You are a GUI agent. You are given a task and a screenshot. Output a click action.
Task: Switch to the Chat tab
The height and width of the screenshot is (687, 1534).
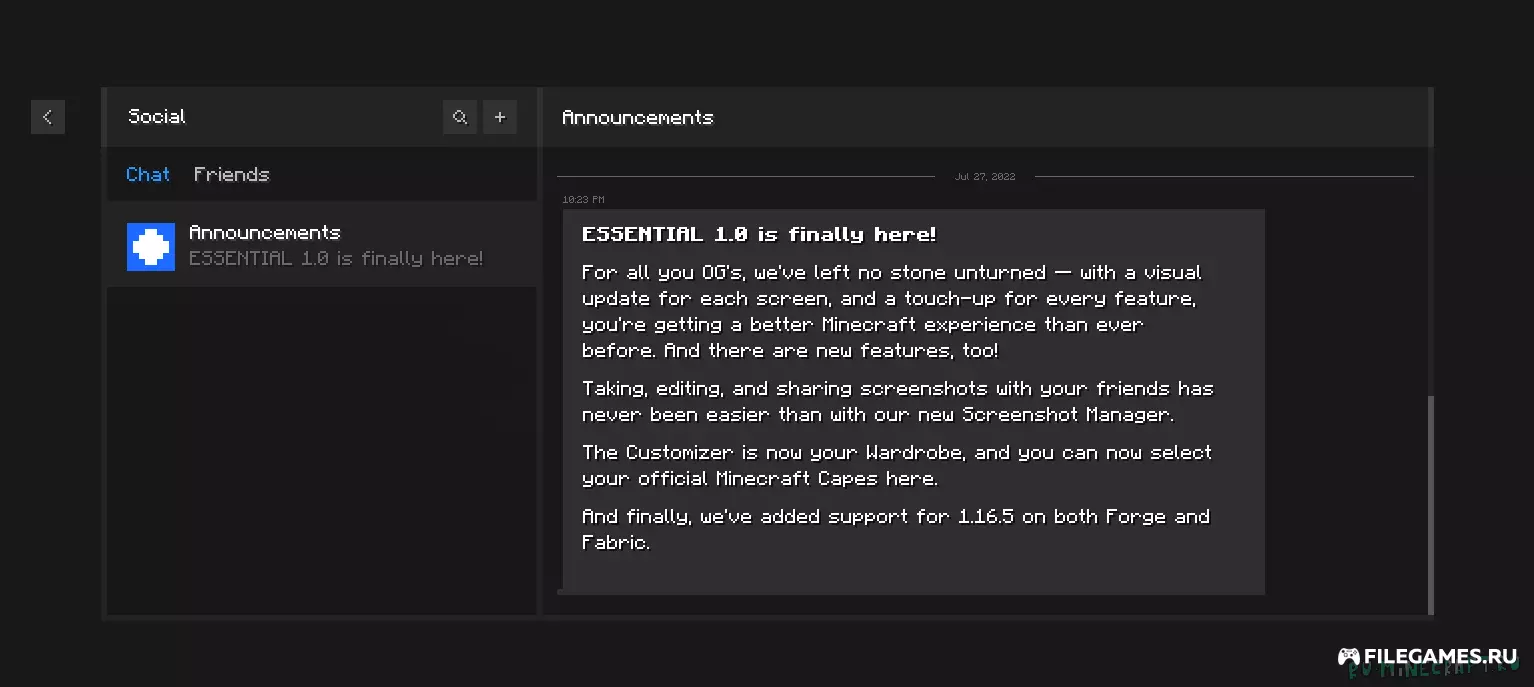(148, 175)
